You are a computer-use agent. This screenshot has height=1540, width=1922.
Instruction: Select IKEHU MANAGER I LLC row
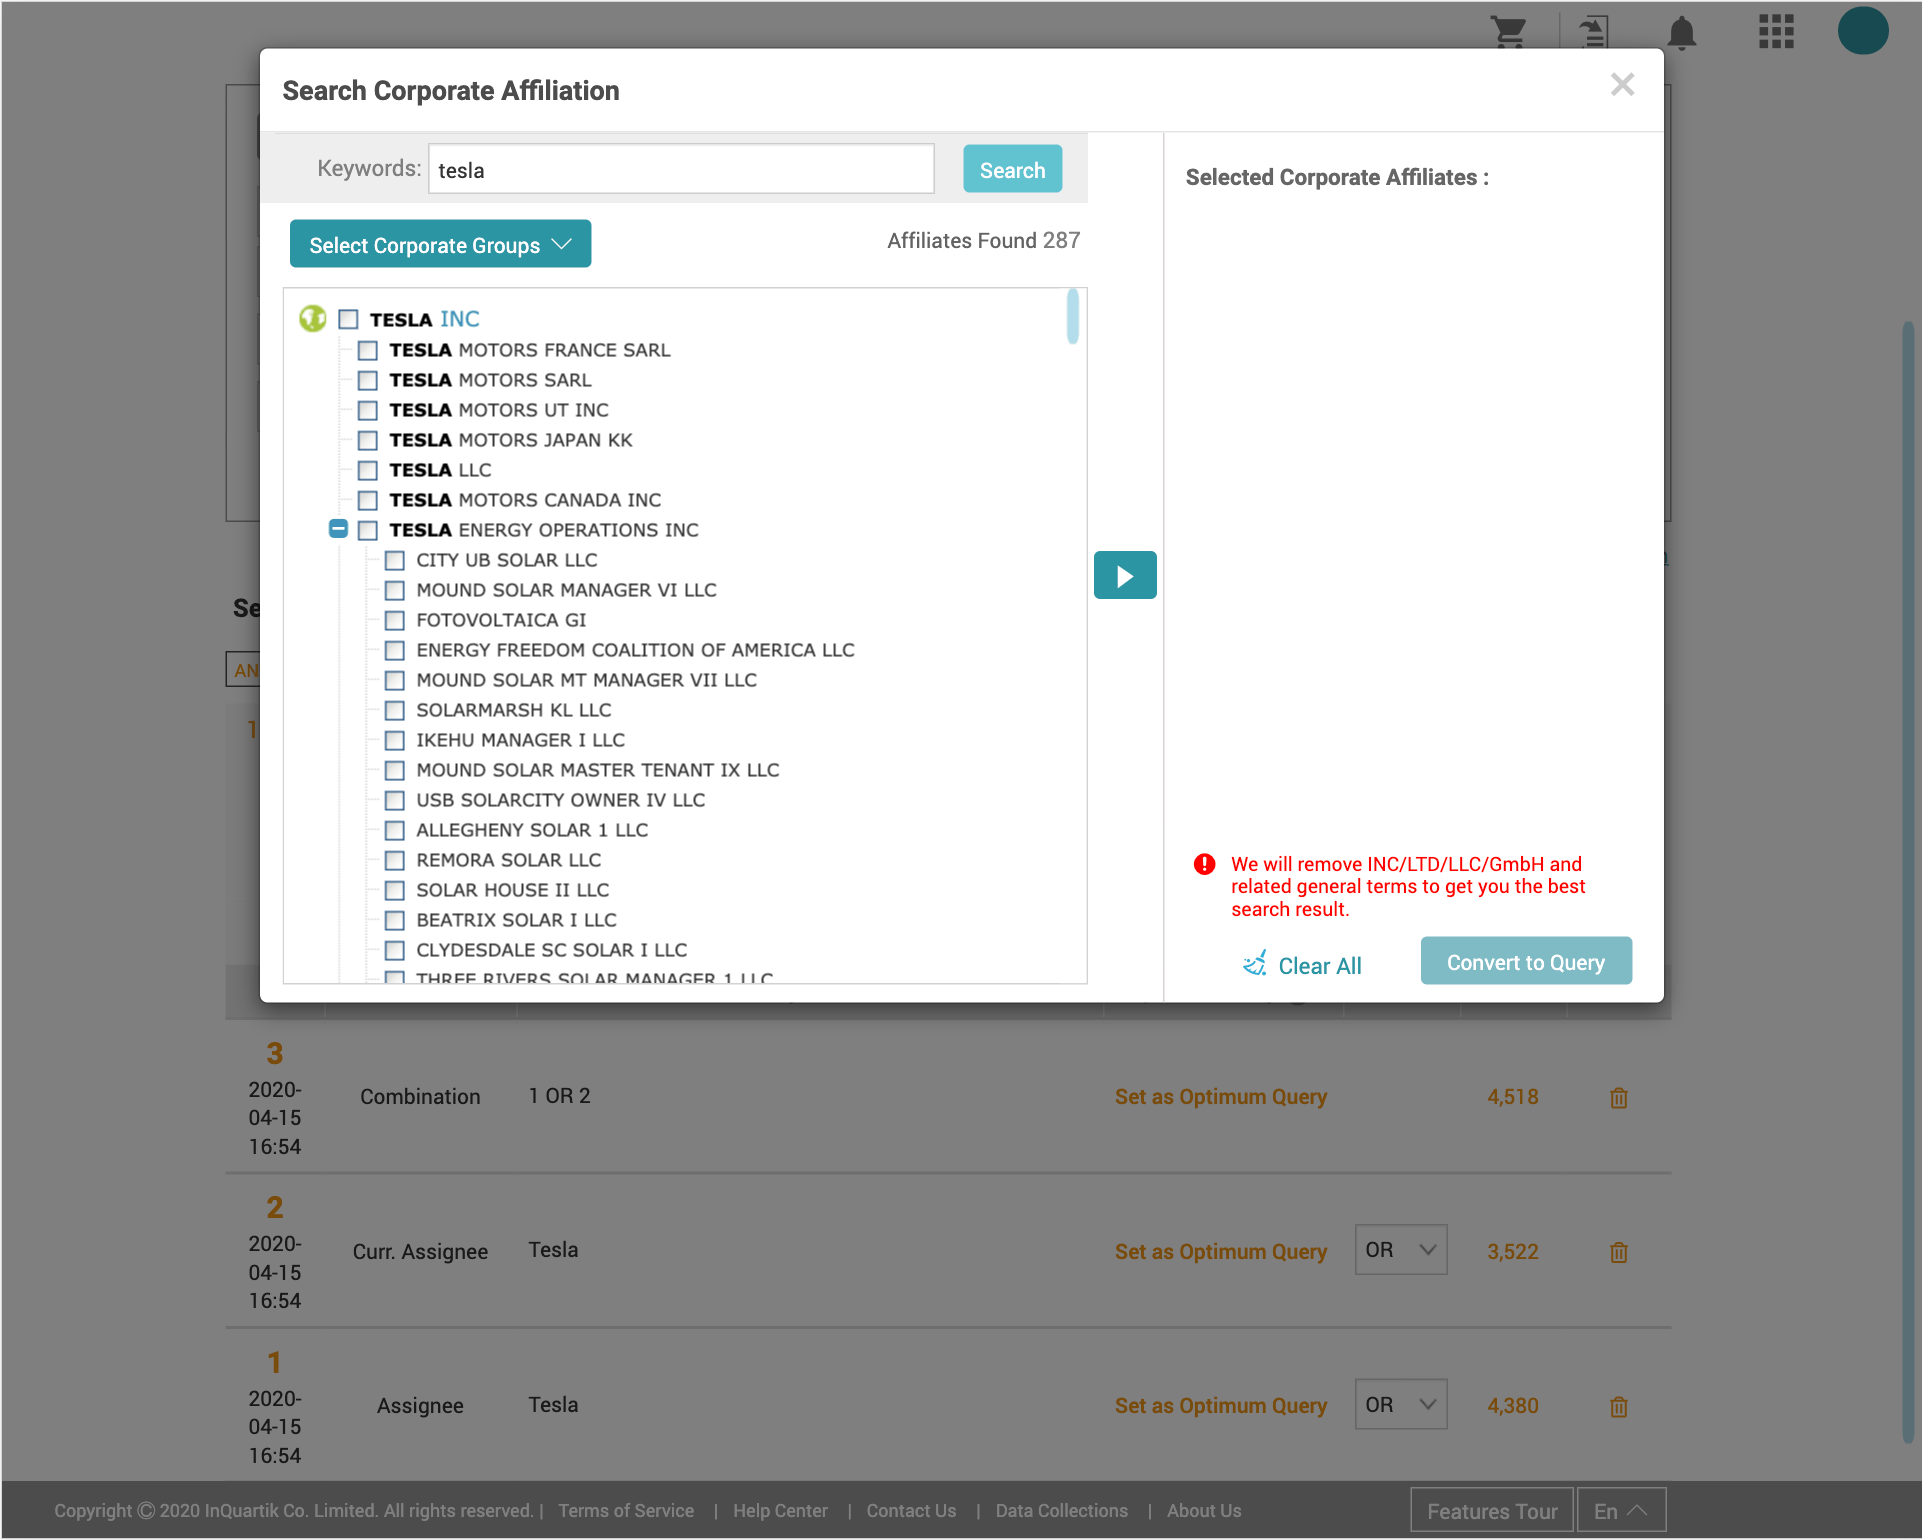505,740
